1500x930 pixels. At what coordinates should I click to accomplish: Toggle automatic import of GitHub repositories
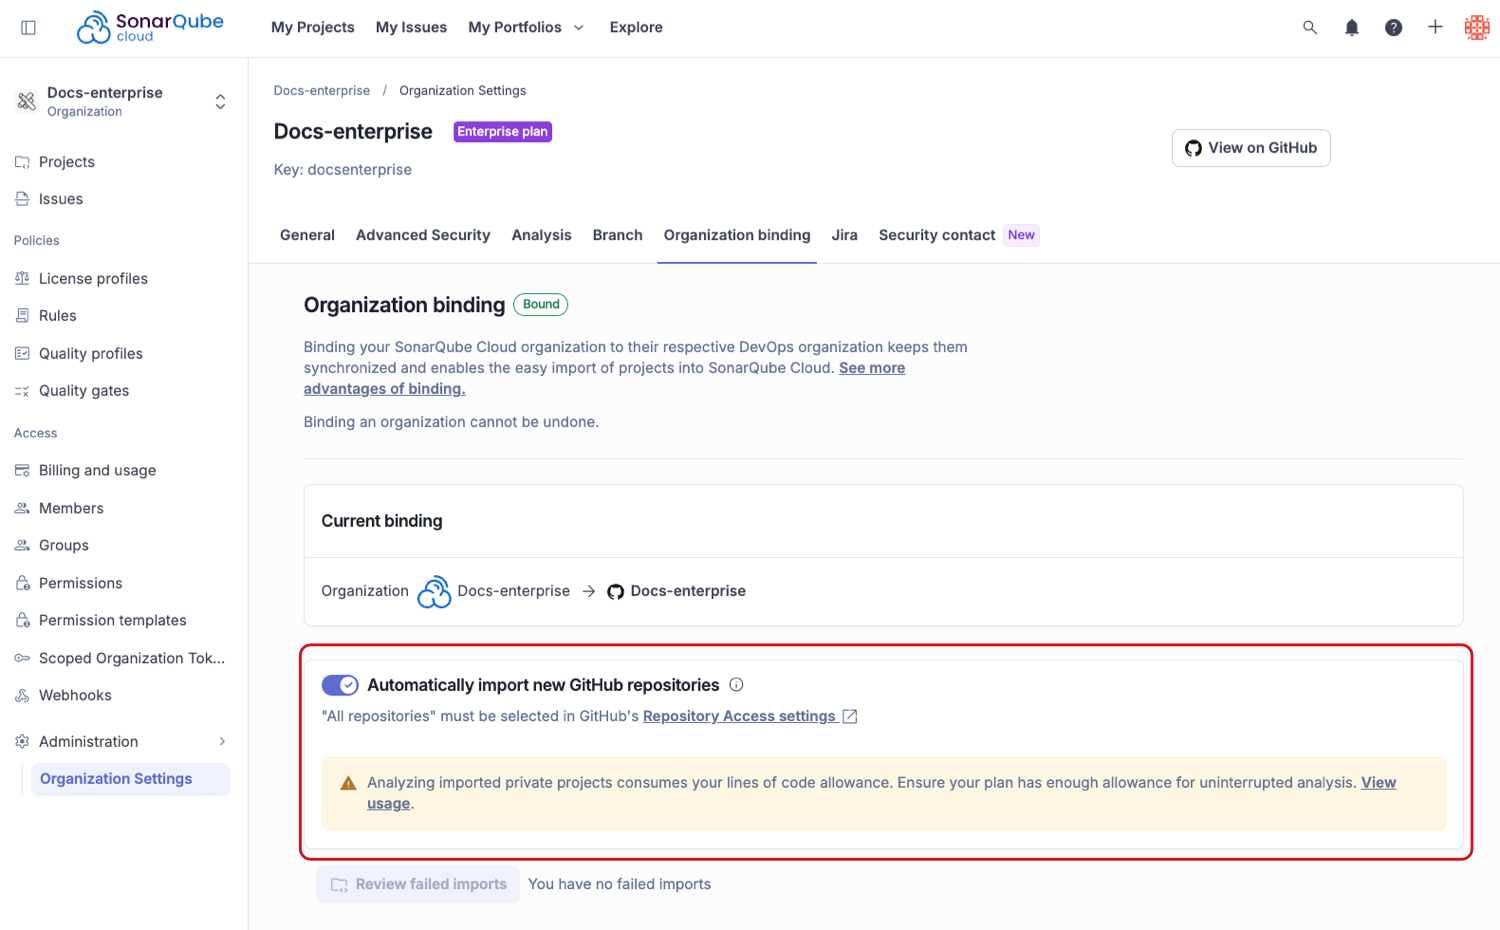click(x=340, y=685)
